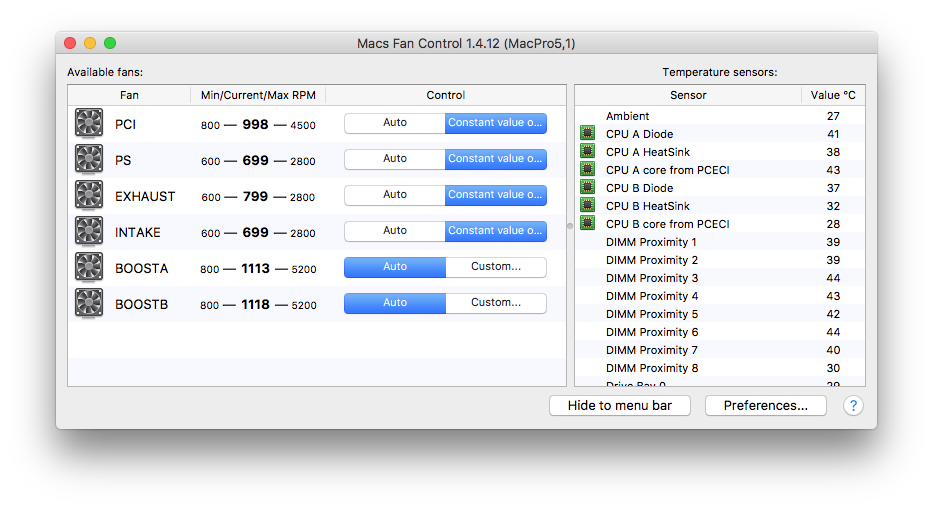The image size is (933, 509).
Task: Click the INTAKE fan icon
Action: pos(89,231)
